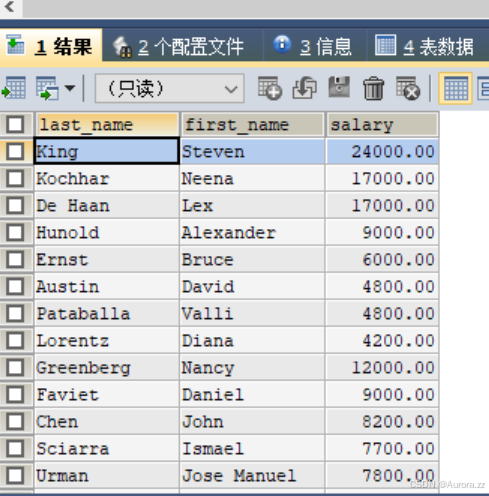Click the first_name column header

(x=252, y=125)
